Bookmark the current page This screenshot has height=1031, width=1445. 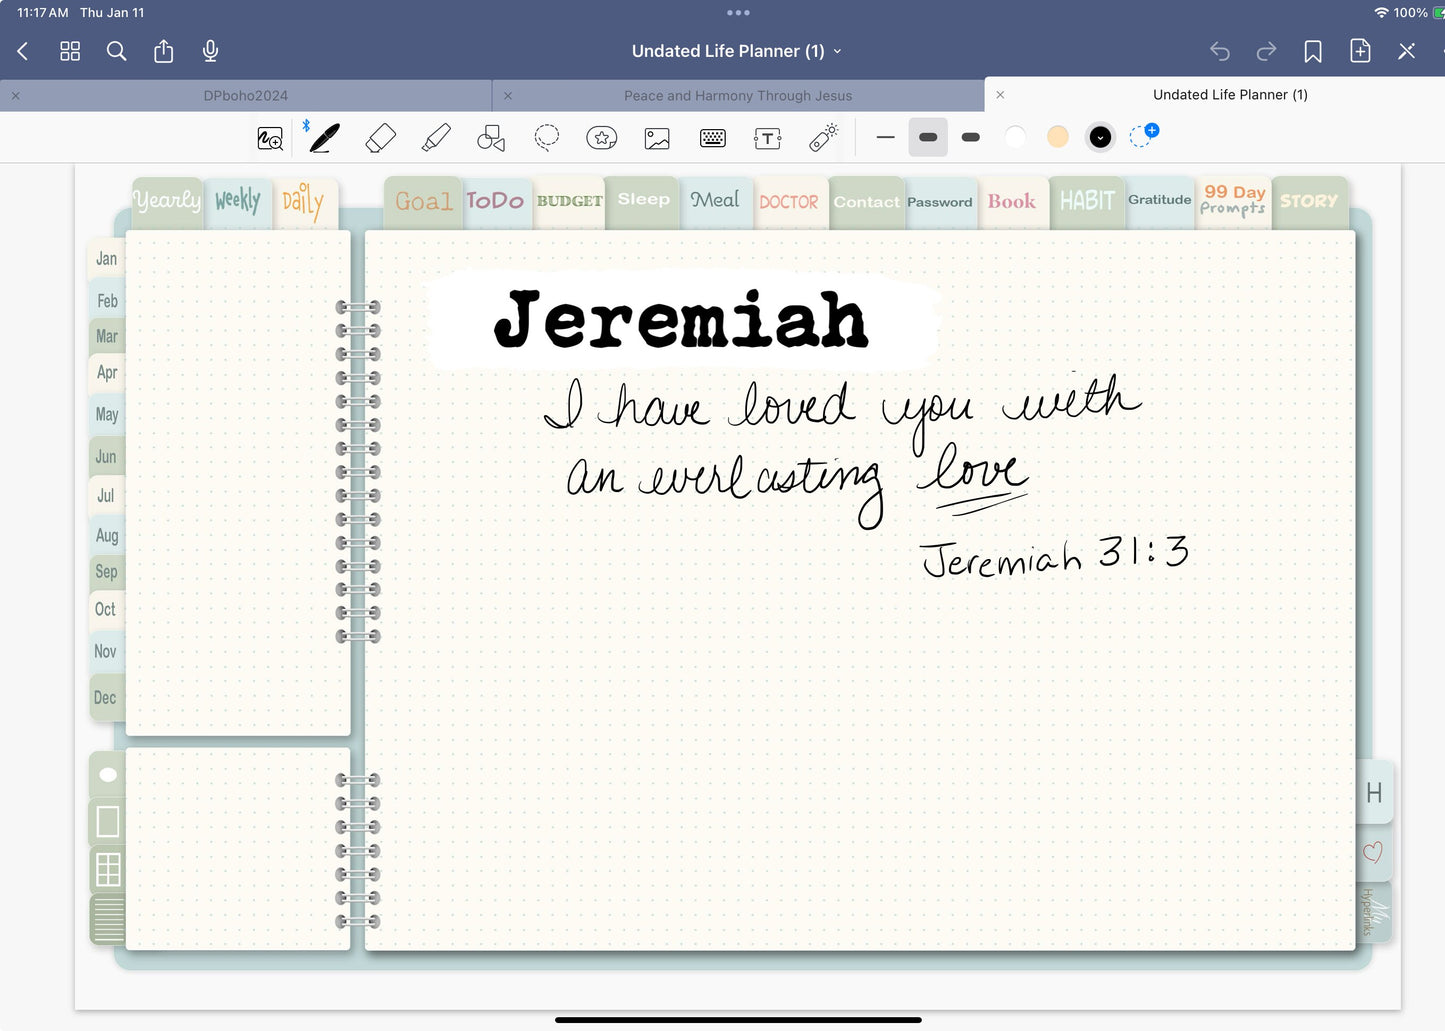point(1313,51)
